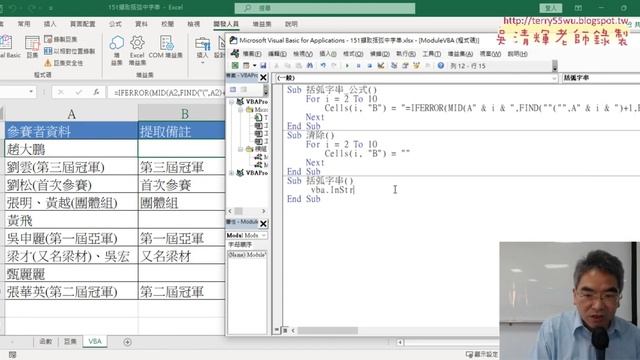This screenshot has width=640, height=360.
Task: Click the Paste icon in VBA toolbar
Action: (298, 66)
